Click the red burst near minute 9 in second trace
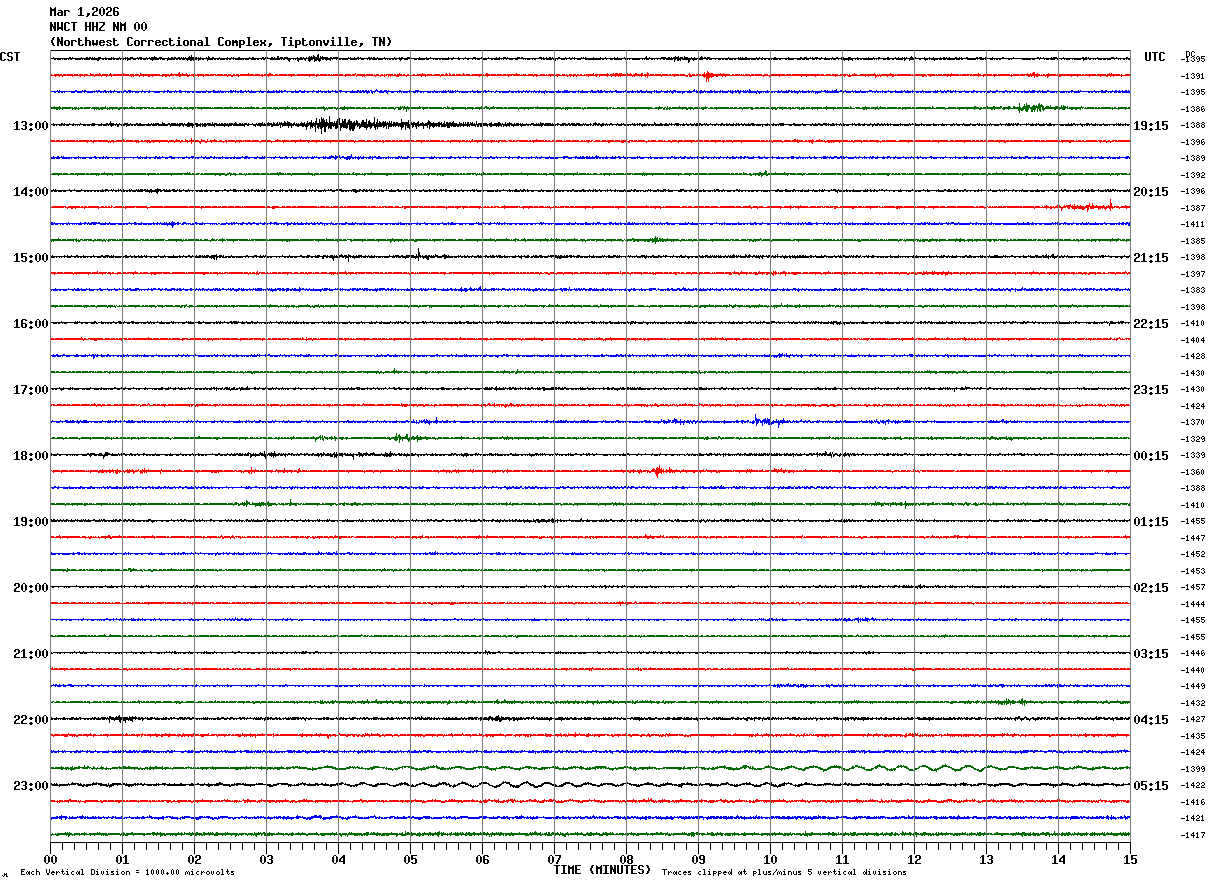1210x886 pixels. click(x=707, y=75)
